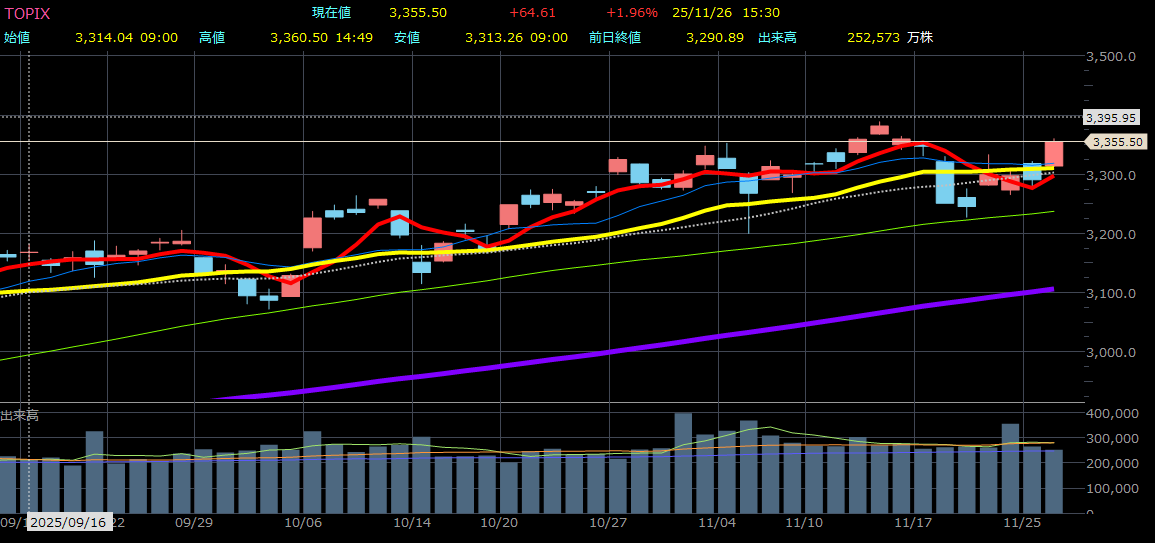Click the 現在値 current price label
The image size is (1155, 543).
click(x=332, y=13)
